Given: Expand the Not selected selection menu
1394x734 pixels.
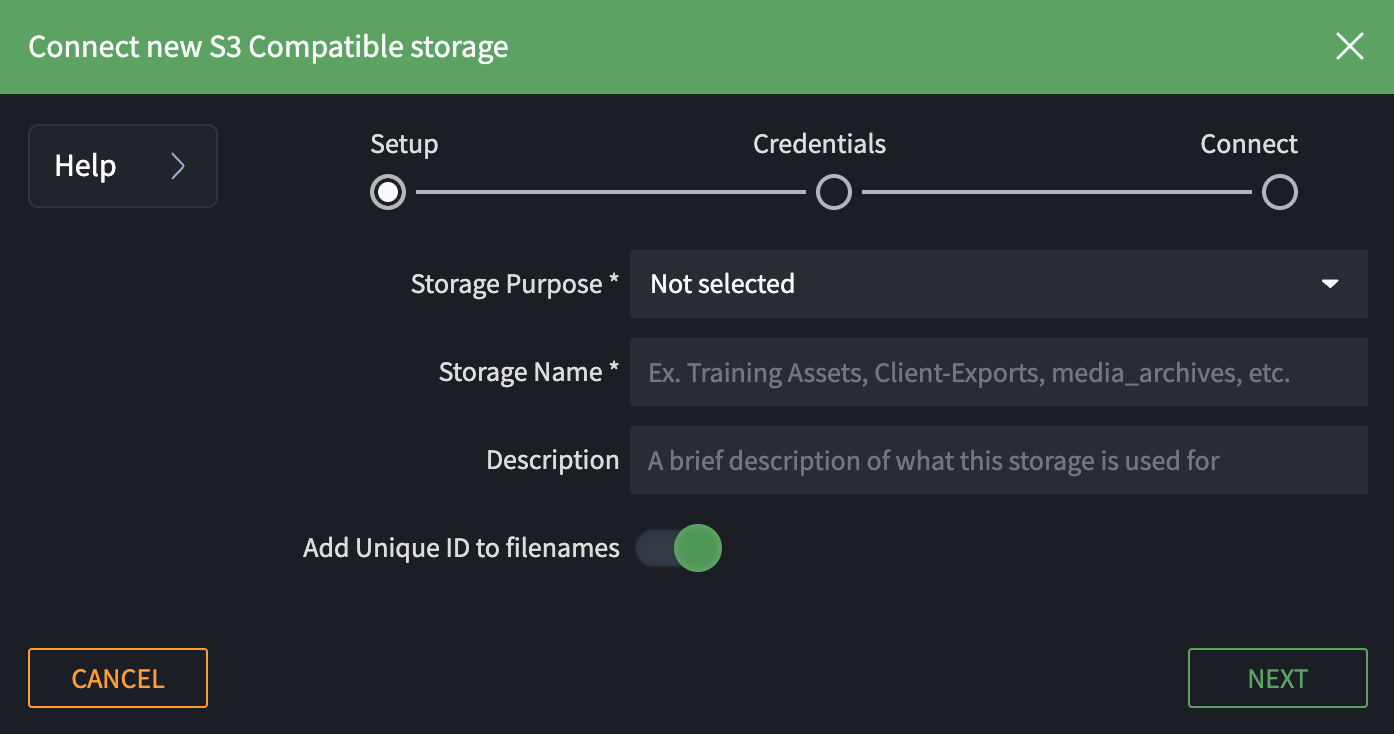Looking at the screenshot, I should [x=998, y=284].
